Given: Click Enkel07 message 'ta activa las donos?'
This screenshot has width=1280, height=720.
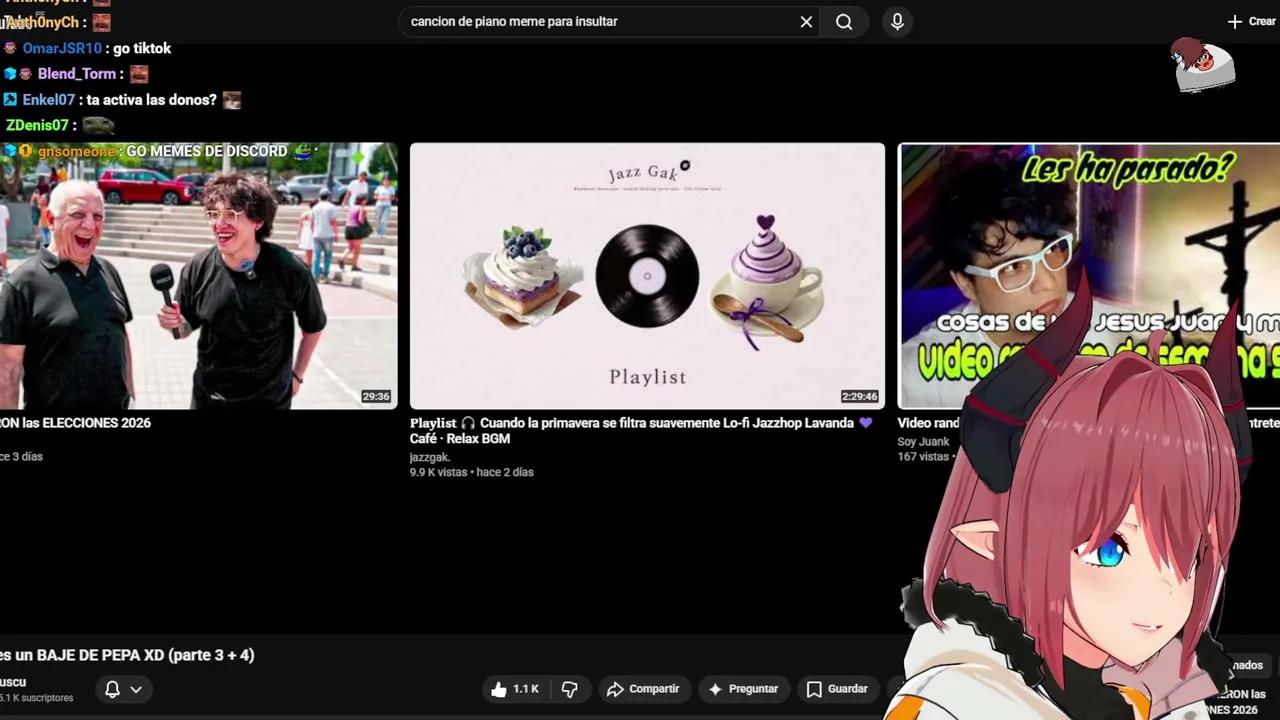Looking at the screenshot, I should (151, 100).
